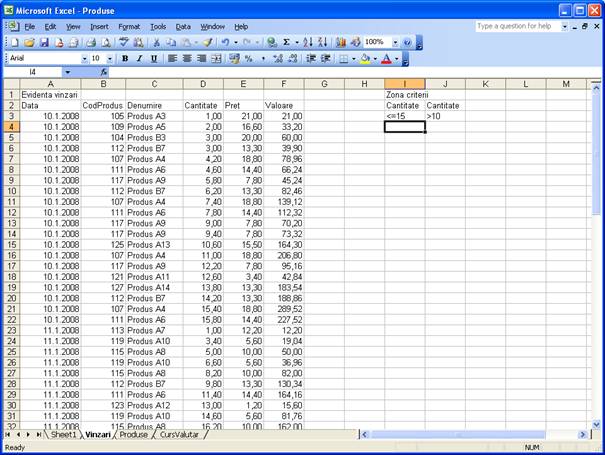
Task: Expand the font size dropdown
Action: click(110, 59)
